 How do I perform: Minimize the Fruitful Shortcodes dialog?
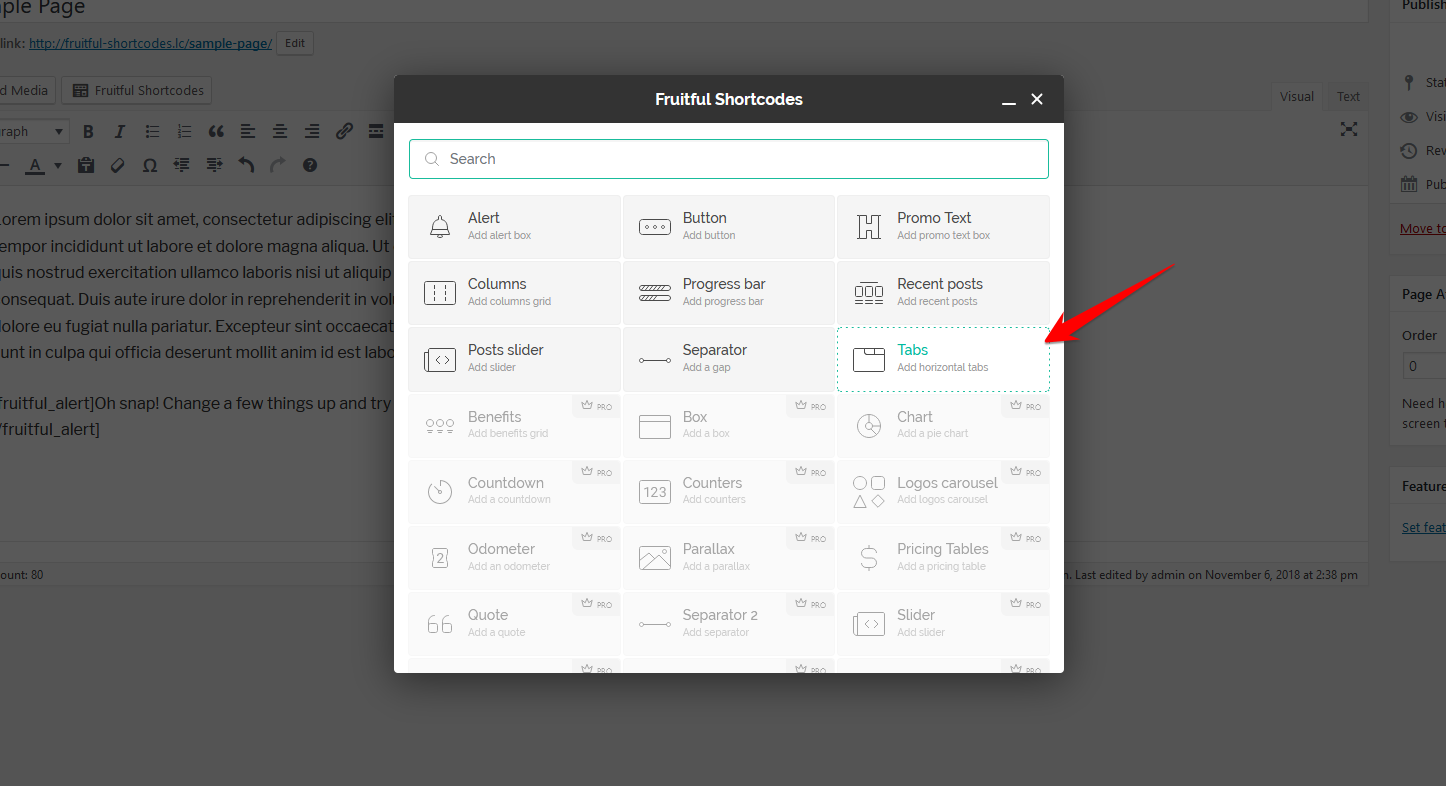1009,100
